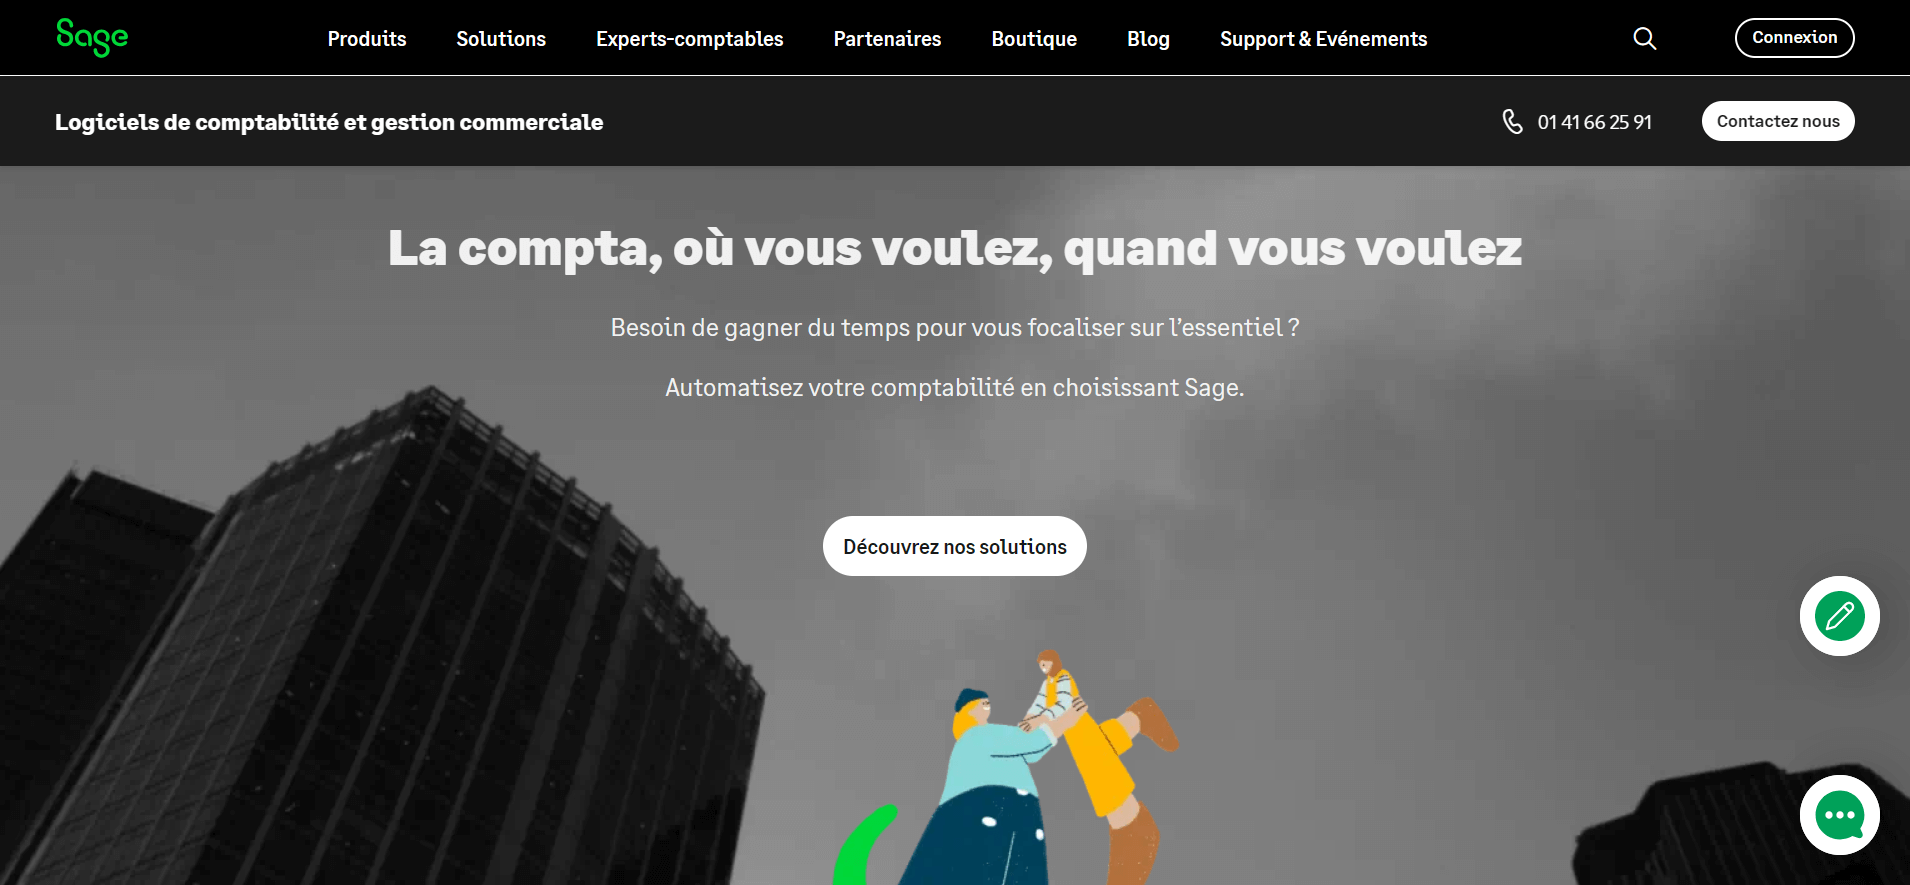Open the search magnifier icon
1910x885 pixels.
tap(1645, 38)
